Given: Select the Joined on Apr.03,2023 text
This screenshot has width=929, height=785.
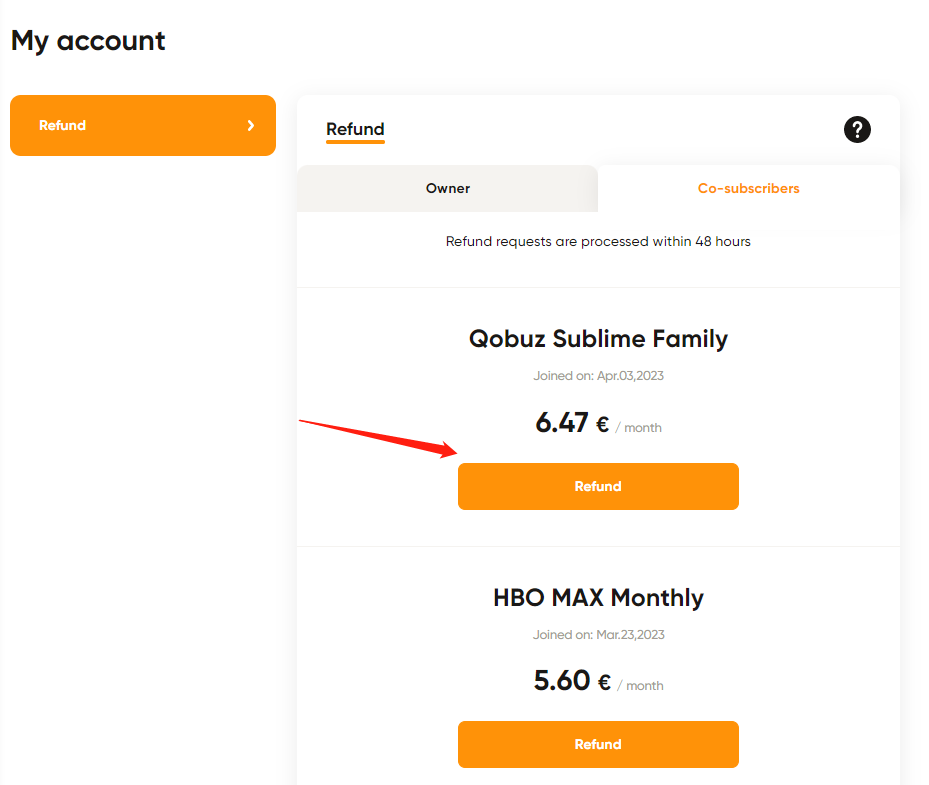Looking at the screenshot, I should pos(598,376).
